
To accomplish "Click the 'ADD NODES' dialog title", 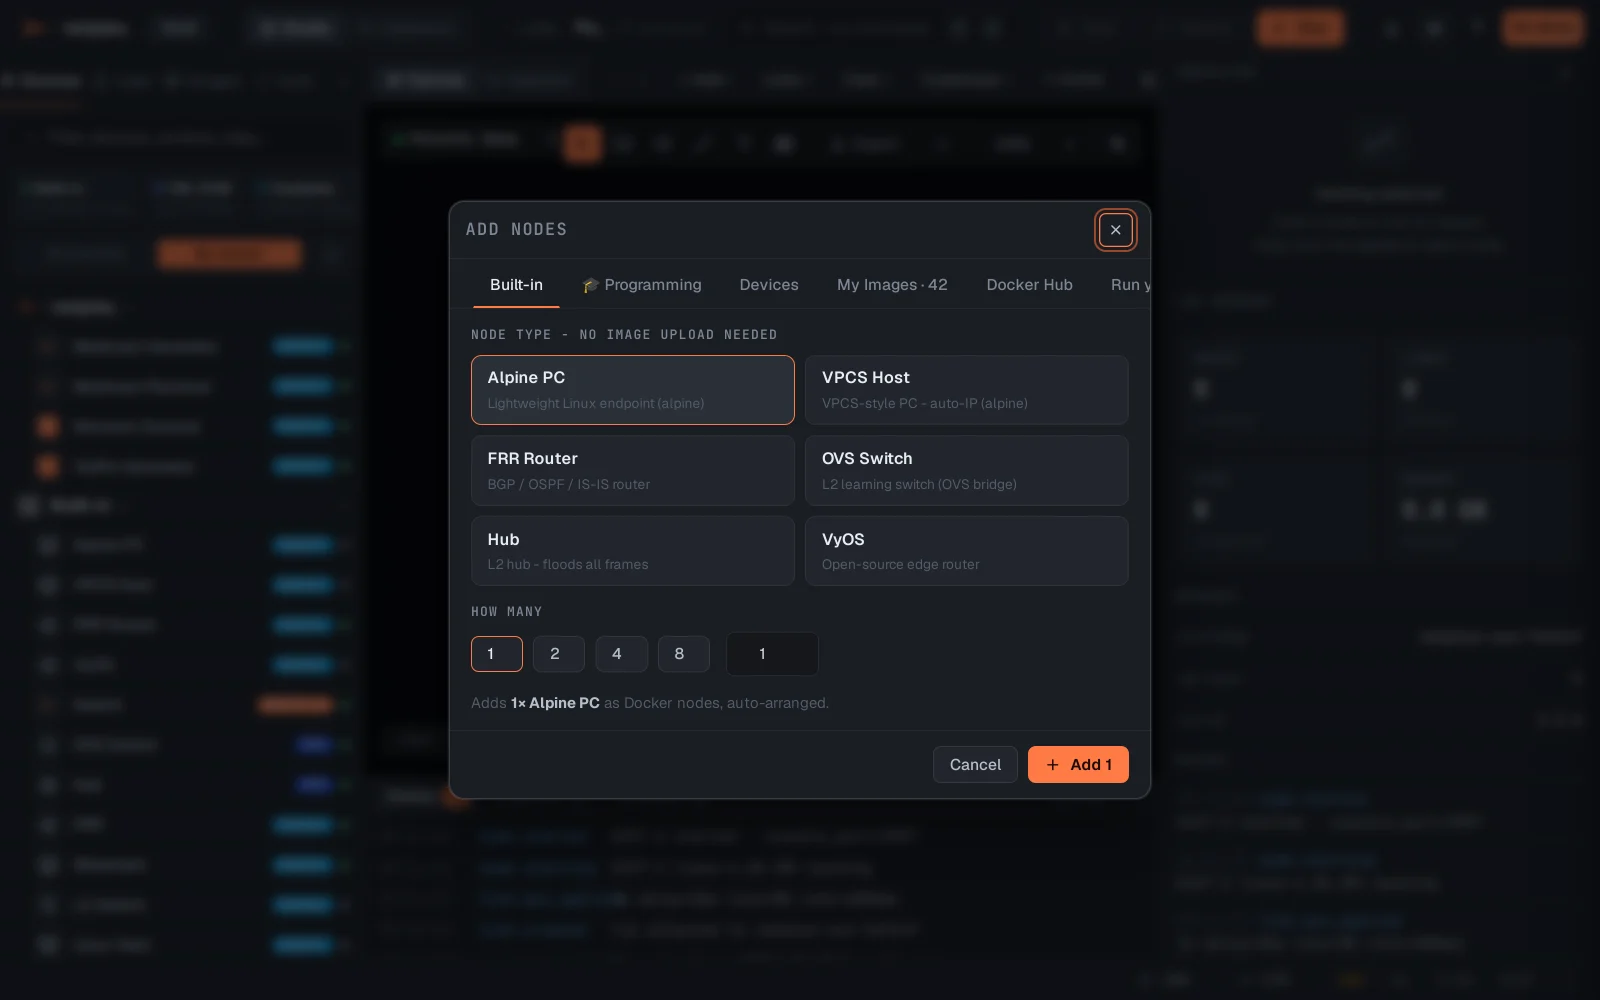I will point(516,230).
